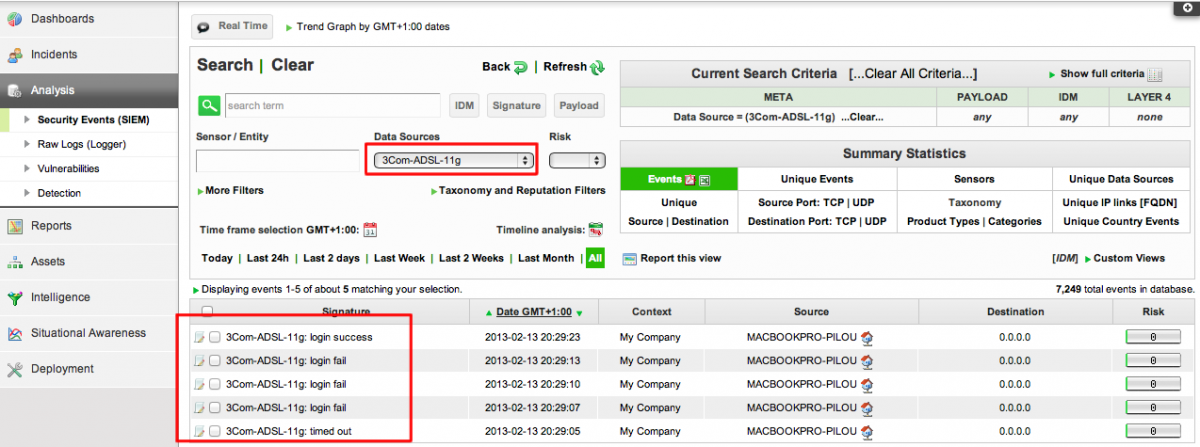Click the green Back arrow icon
Image resolution: width=1200 pixels, height=447 pixels.
coord(520,68)
